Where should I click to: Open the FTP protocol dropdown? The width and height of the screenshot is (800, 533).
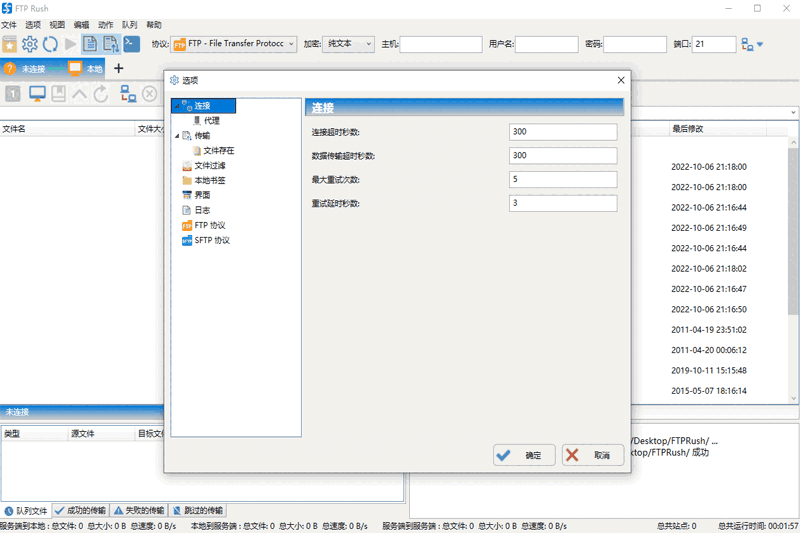point(234,44)
